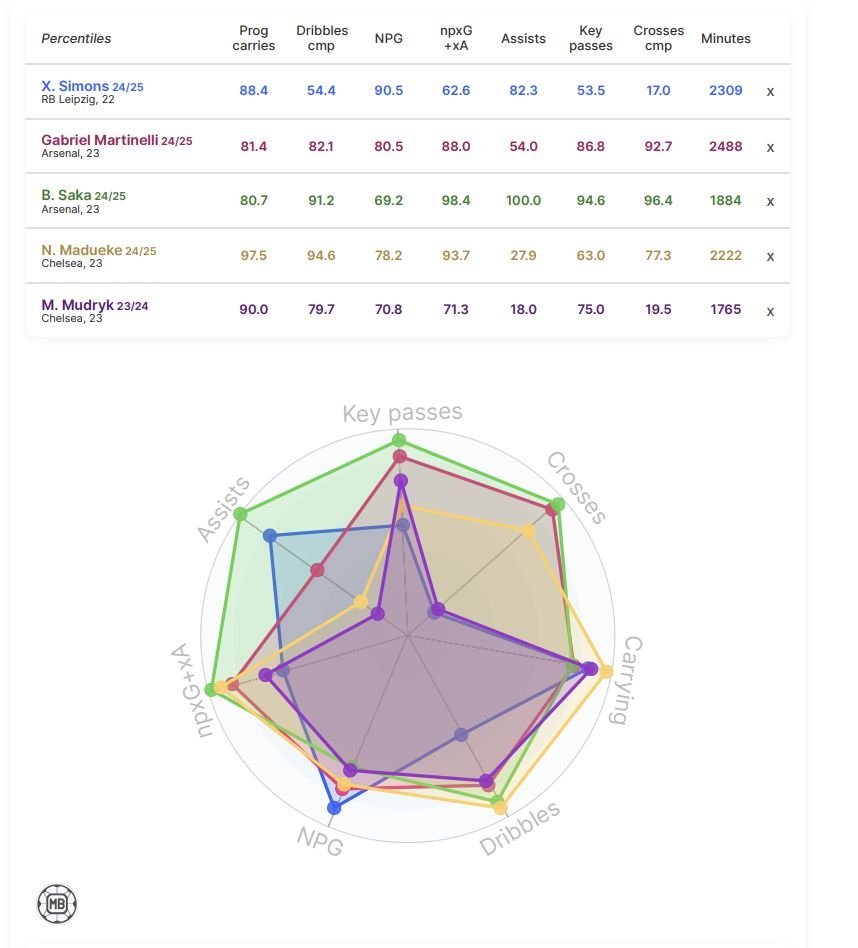Click blue Simons point on NPG axis
858x948 pixels.
pyautogui.click(x=334, y=808)
